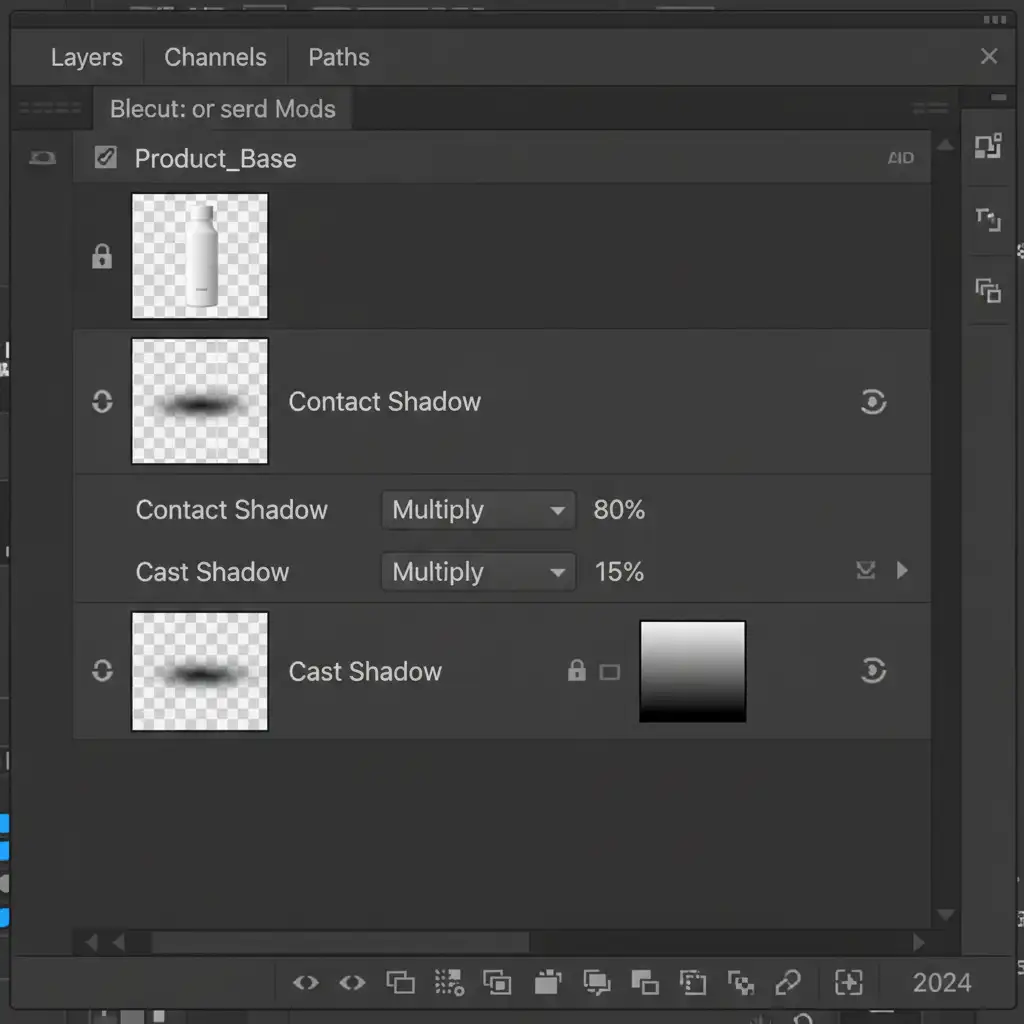The image size is (1024, 1024).
Task: Click the Cast Shadow layer name
Action: [365, 672]
